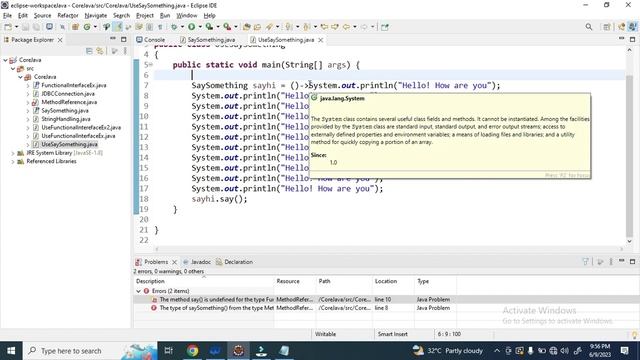Collapse the Errors (2 items) group
The height and width of the screenshot is (360, 640).
pos(138,291)
